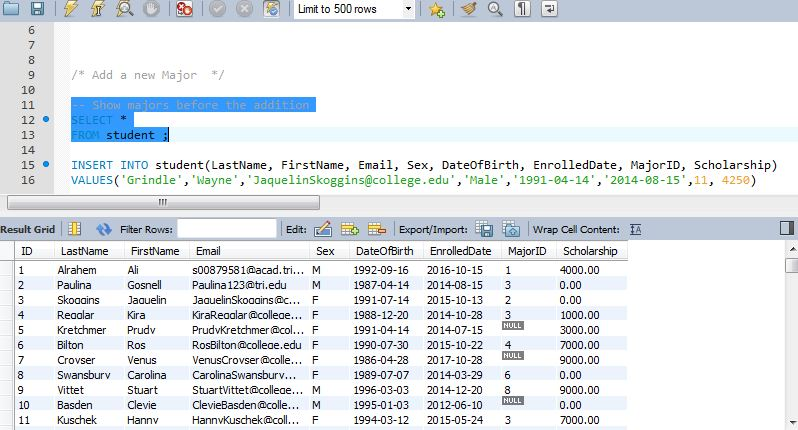Select the Jaquelin first name cell
Screen dimensions: 798x430
pyautogui.click(x=157, y=300)
